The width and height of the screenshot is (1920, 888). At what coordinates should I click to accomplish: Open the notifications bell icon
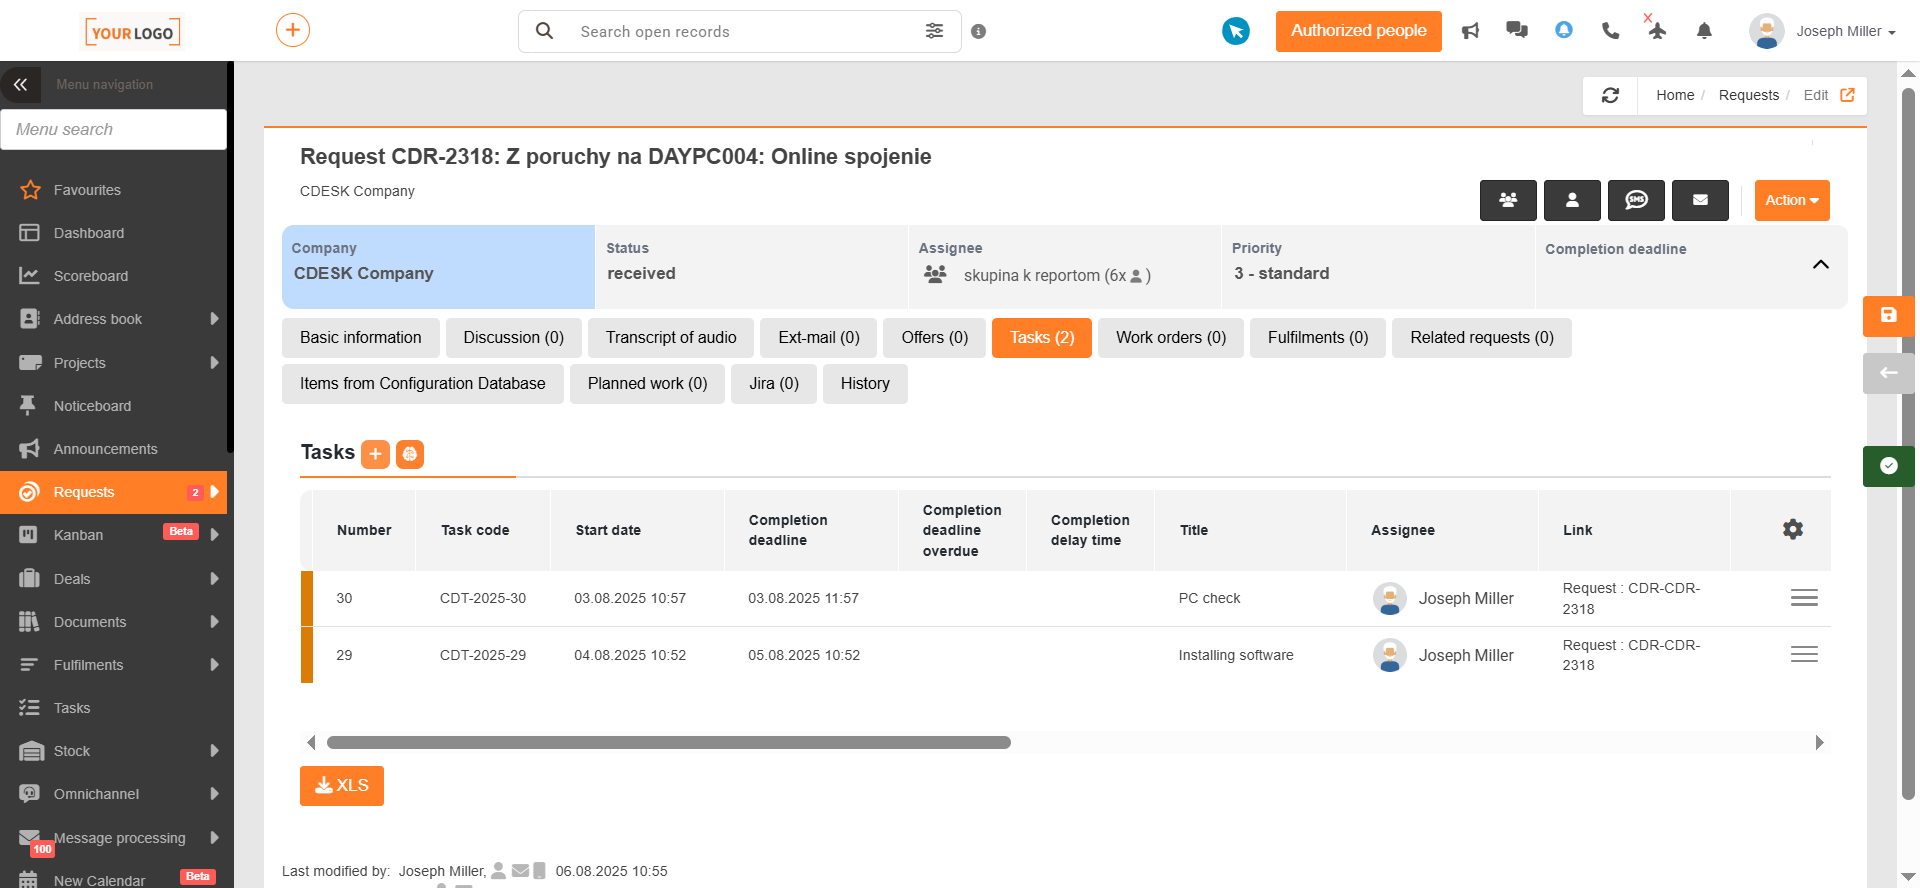(x=1704, y=31)
